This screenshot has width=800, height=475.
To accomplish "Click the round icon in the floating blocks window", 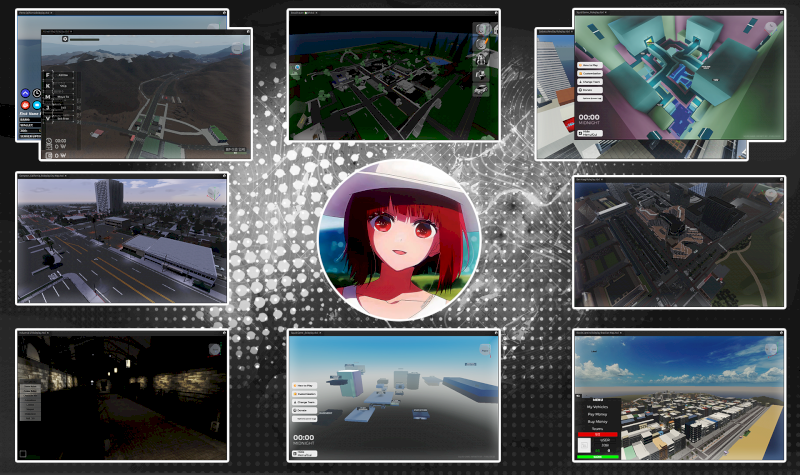I will tap(485, 349).
